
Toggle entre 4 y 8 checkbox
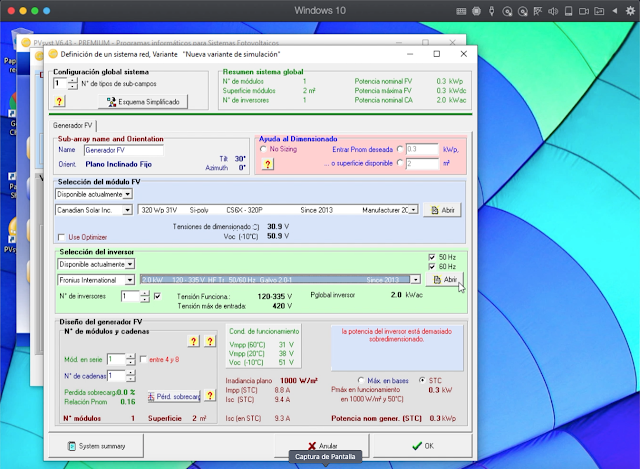point(143,359)
